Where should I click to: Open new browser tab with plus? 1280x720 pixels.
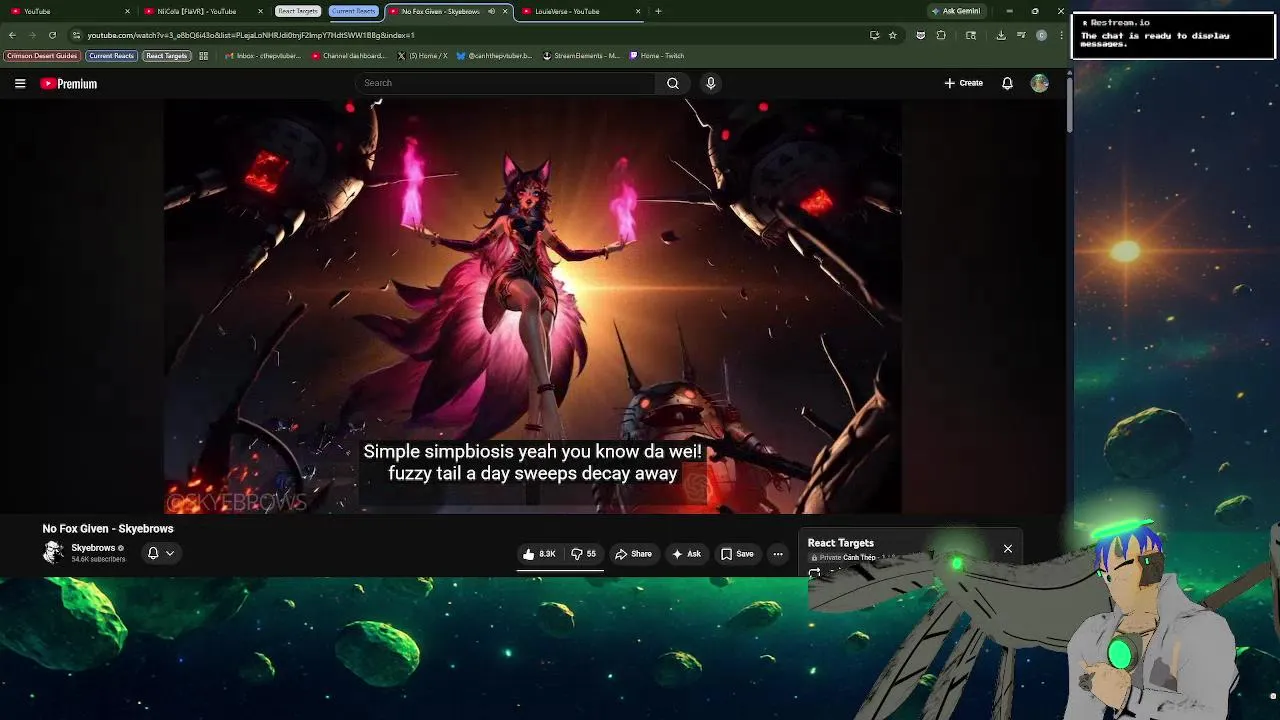coord(658,11)
